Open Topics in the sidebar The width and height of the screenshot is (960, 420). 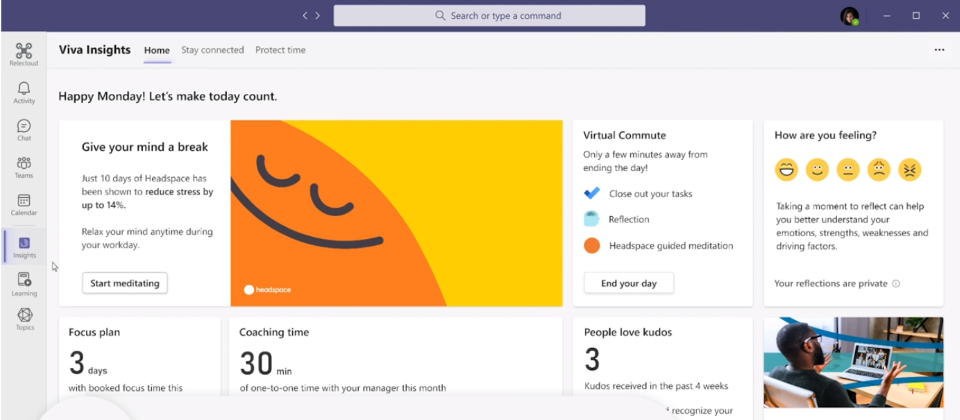pos(24,319)
